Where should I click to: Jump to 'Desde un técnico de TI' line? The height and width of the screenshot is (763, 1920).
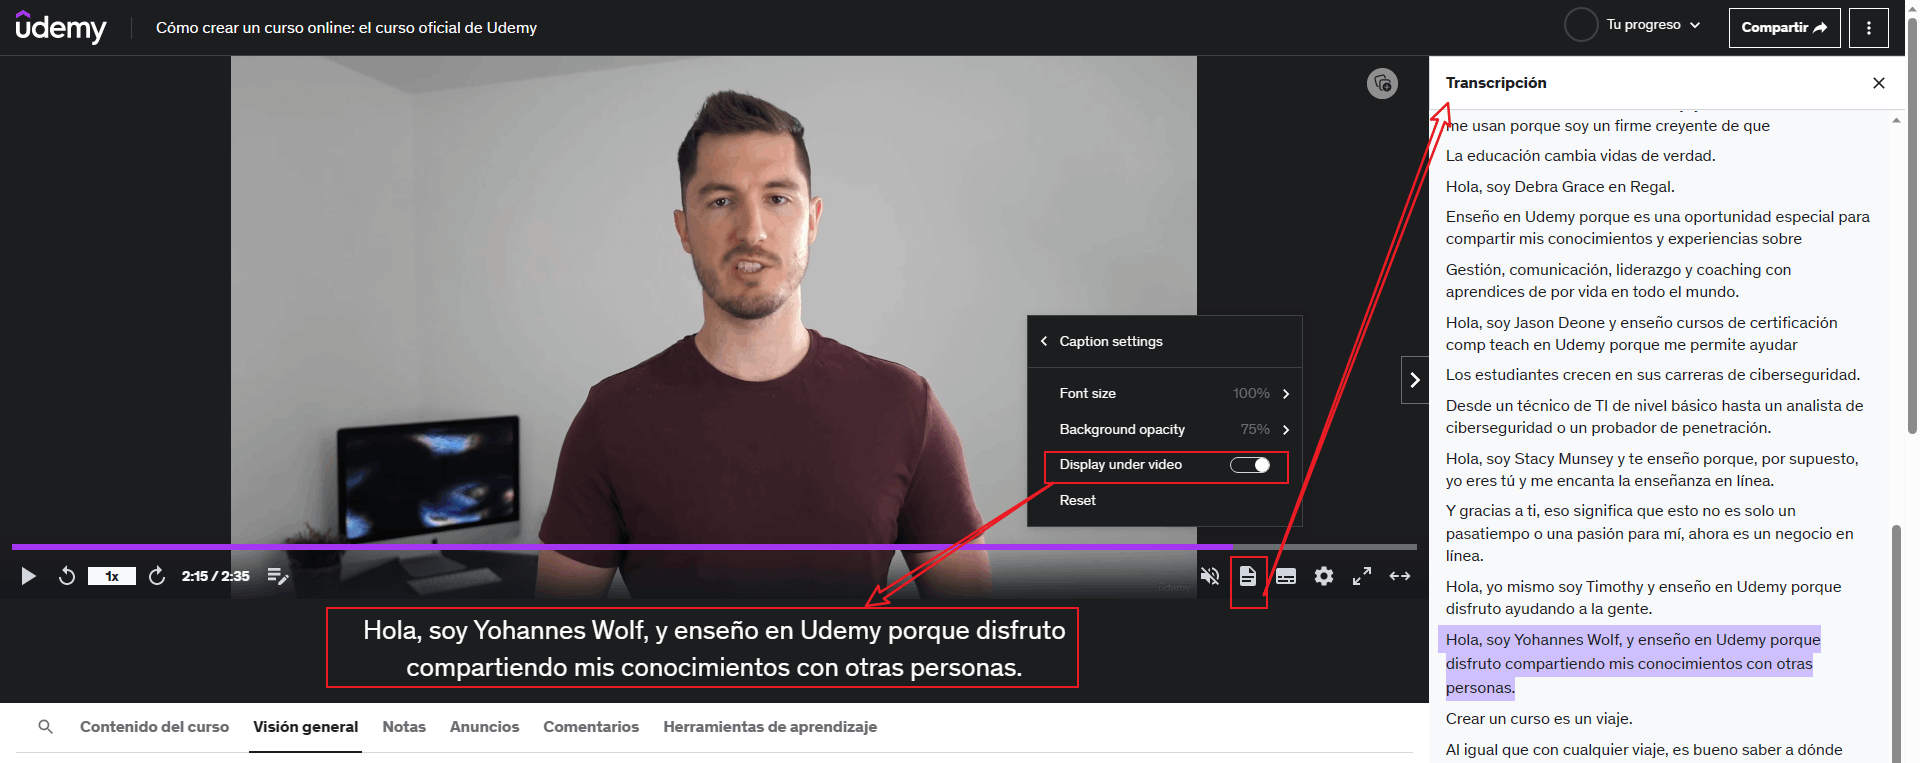click(1655, 417)
